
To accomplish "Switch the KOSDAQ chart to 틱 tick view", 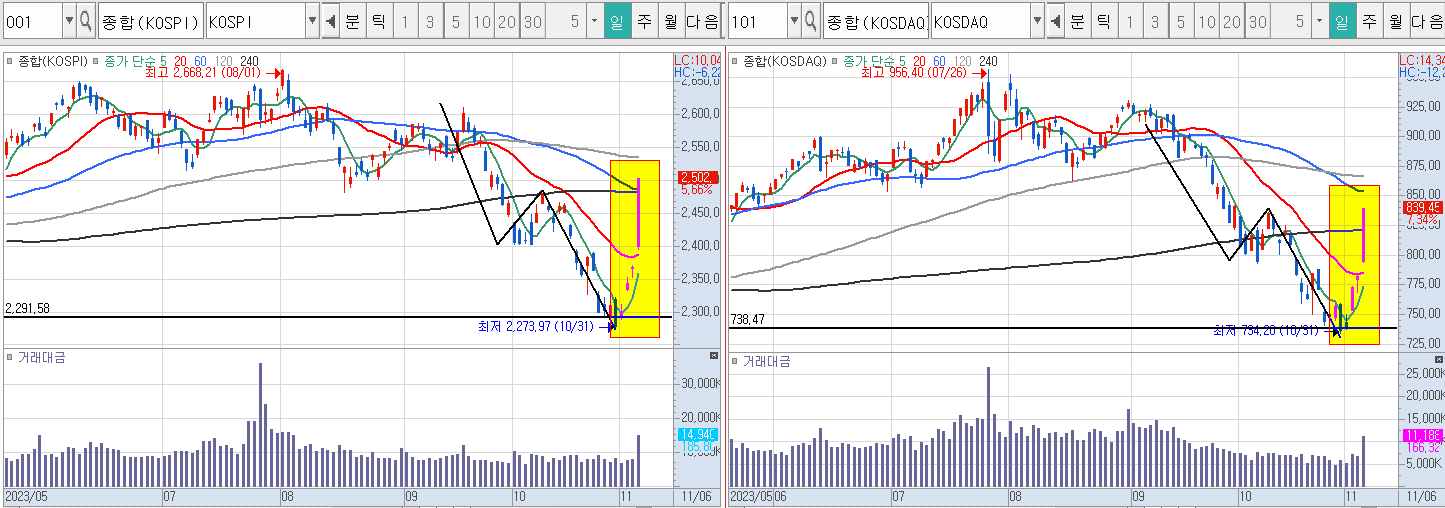I will click(x=1102, y=21).
